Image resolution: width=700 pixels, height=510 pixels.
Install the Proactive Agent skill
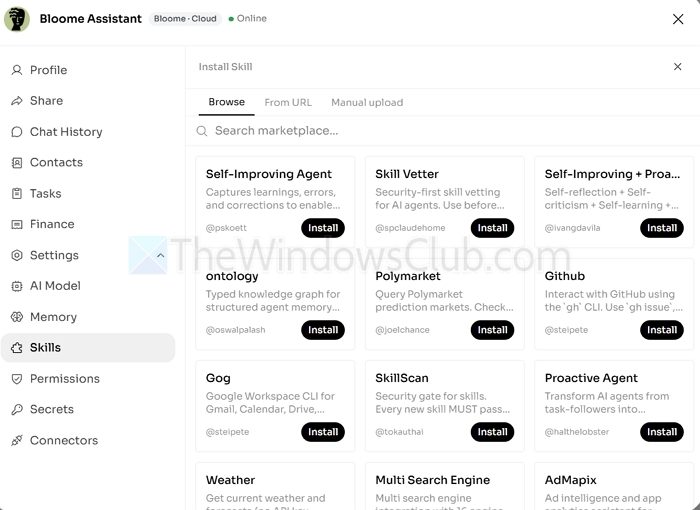[x=662, y=432]
